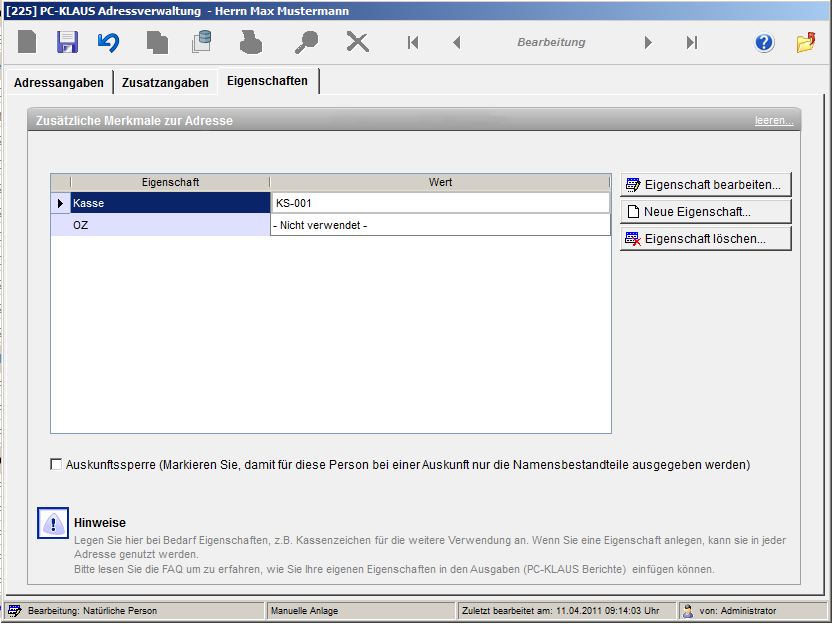Screen dimensions: 832x624
Task: Go to the next record
Action: pyautogui.click(x=648, y=42)
